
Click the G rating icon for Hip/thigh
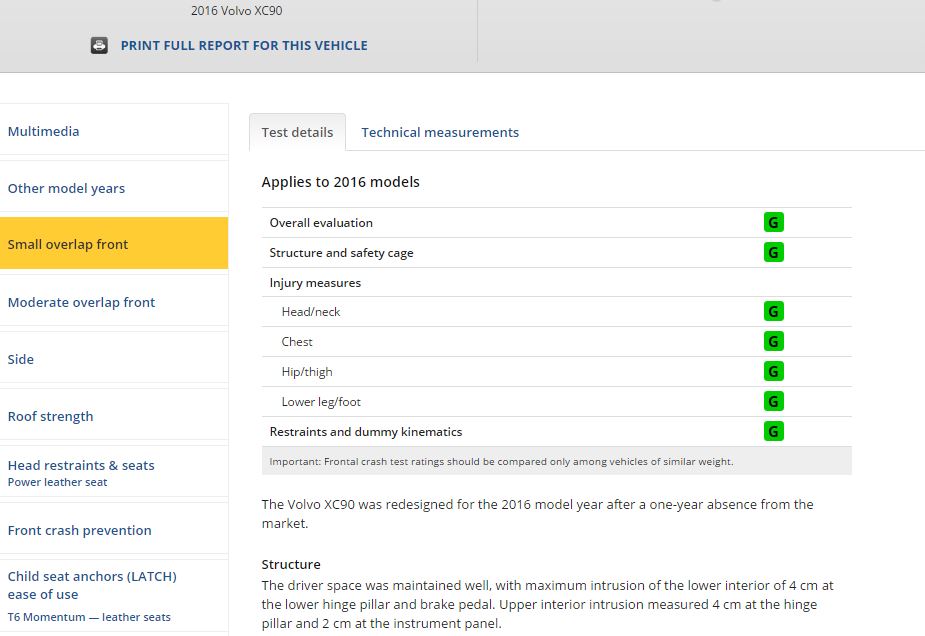point(773,371)
